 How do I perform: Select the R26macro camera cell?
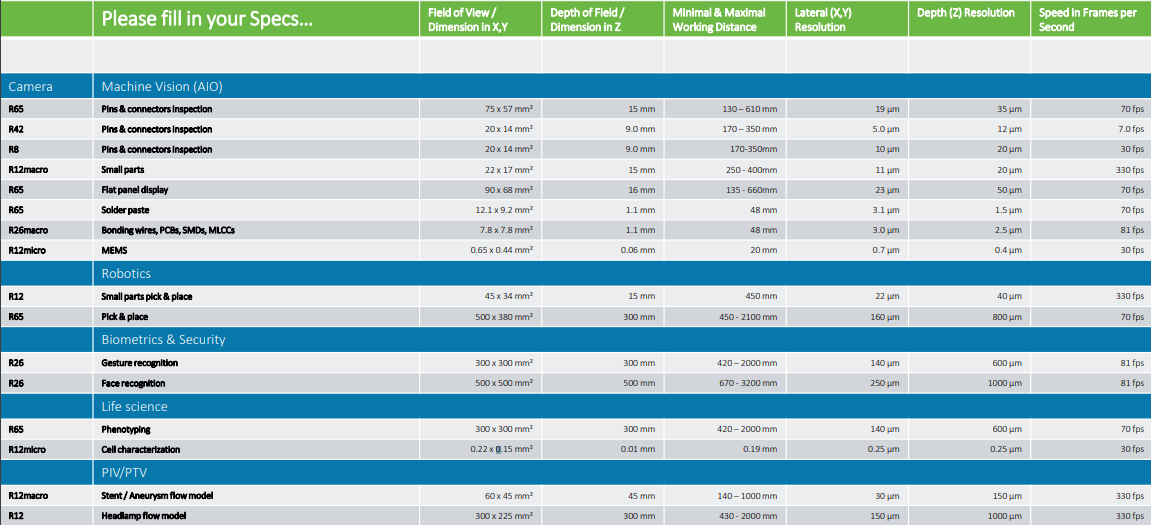click(28, 230)
